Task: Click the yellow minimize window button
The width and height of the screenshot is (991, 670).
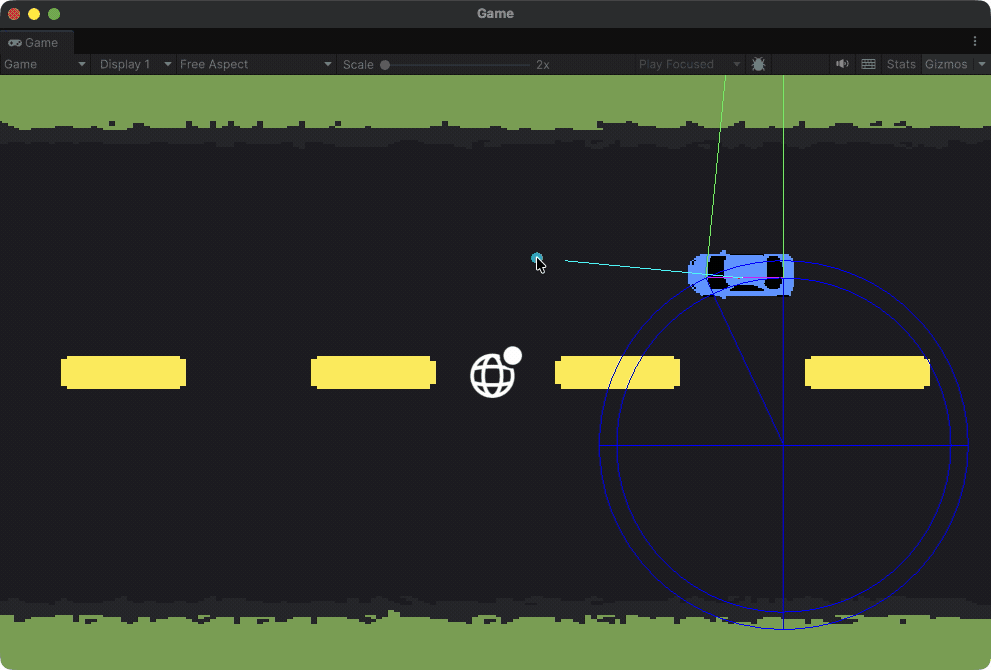Action: click(34, 14)
